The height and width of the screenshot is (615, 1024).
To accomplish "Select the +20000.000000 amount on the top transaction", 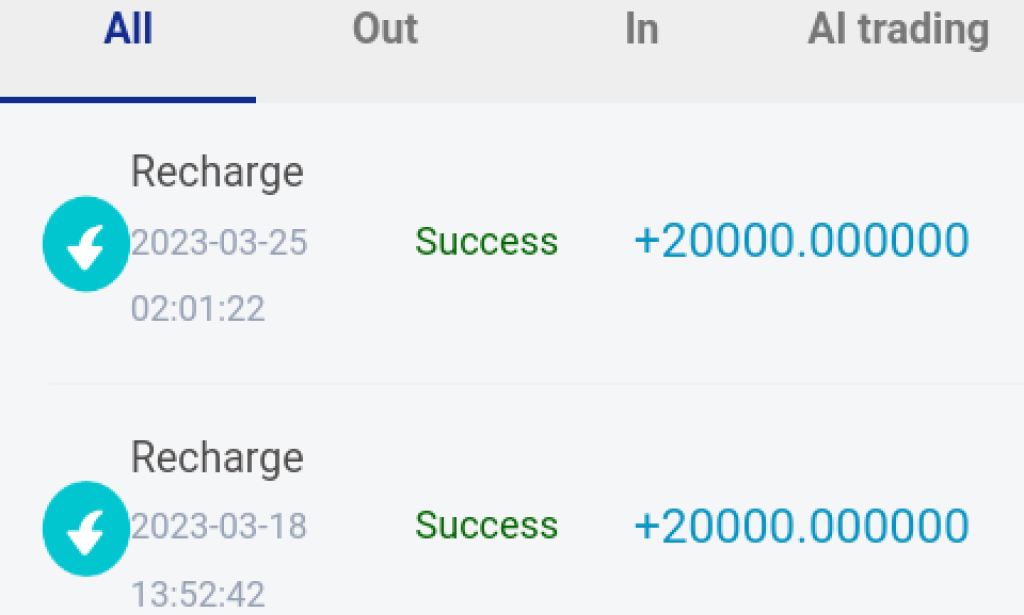I will click(x=801, y=240).
